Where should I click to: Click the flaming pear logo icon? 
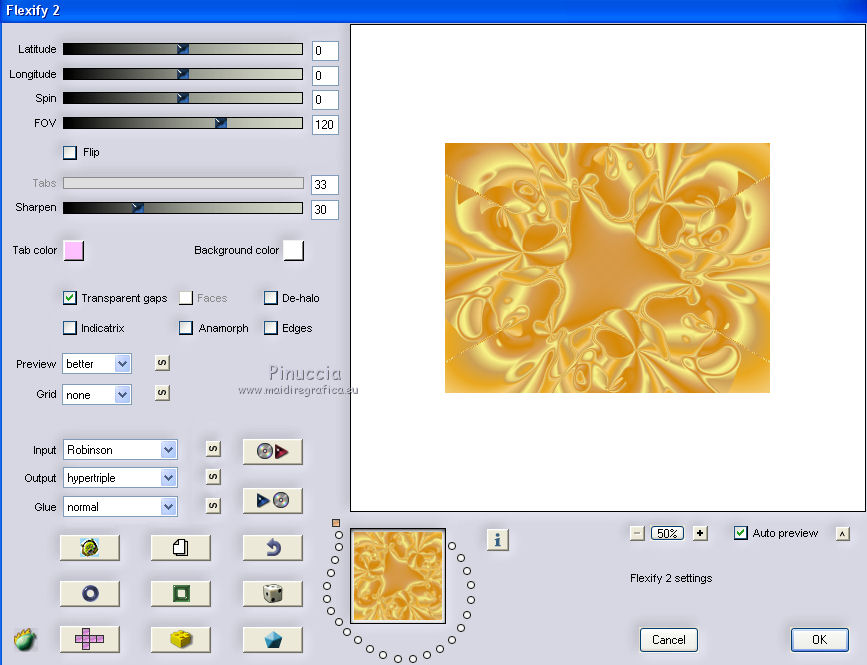tap(25, 640)
